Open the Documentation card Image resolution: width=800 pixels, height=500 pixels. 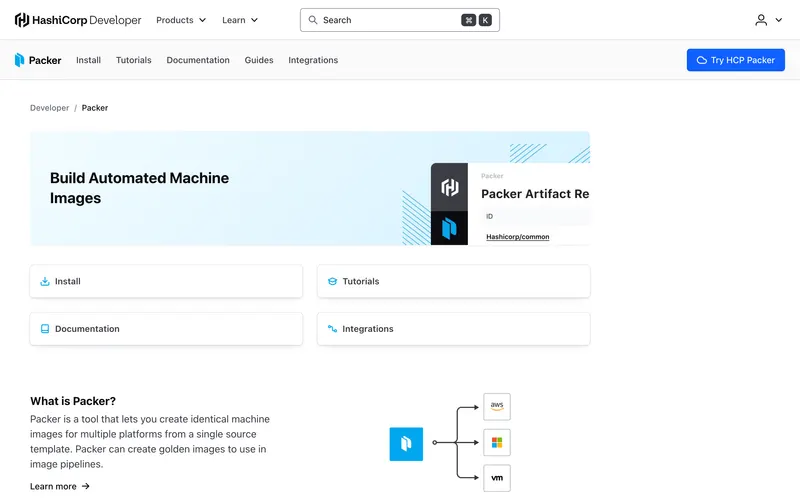pos(166,329)
